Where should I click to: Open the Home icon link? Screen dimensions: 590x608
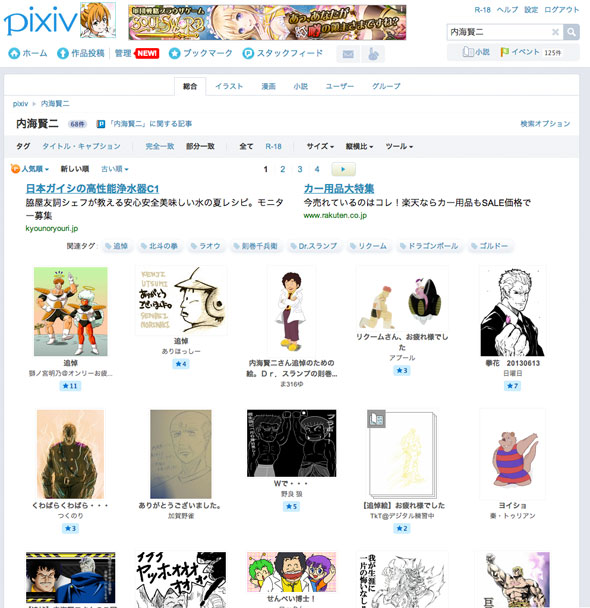click(x=14, y=53)
